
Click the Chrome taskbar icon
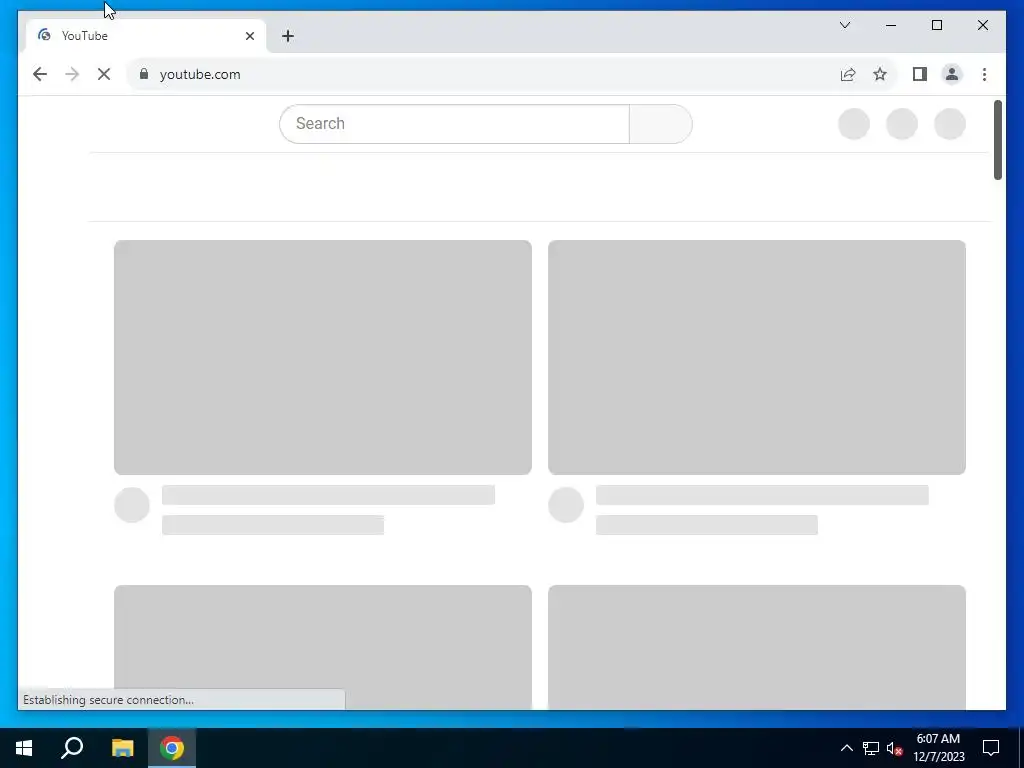pos(172,748)
